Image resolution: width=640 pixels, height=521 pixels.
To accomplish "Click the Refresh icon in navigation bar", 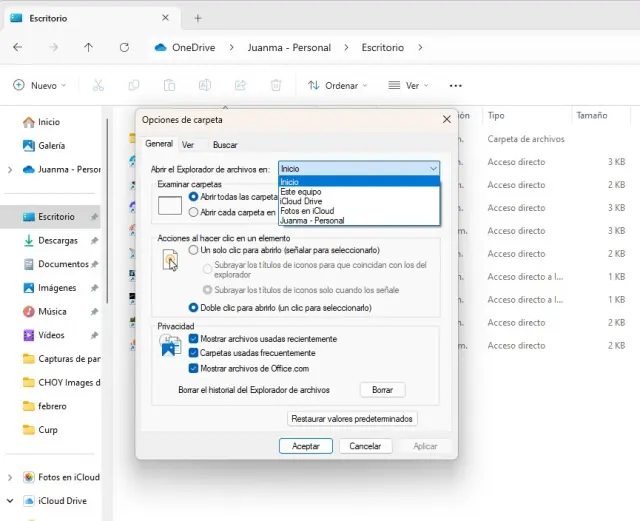I will click(x=124, y=47).
